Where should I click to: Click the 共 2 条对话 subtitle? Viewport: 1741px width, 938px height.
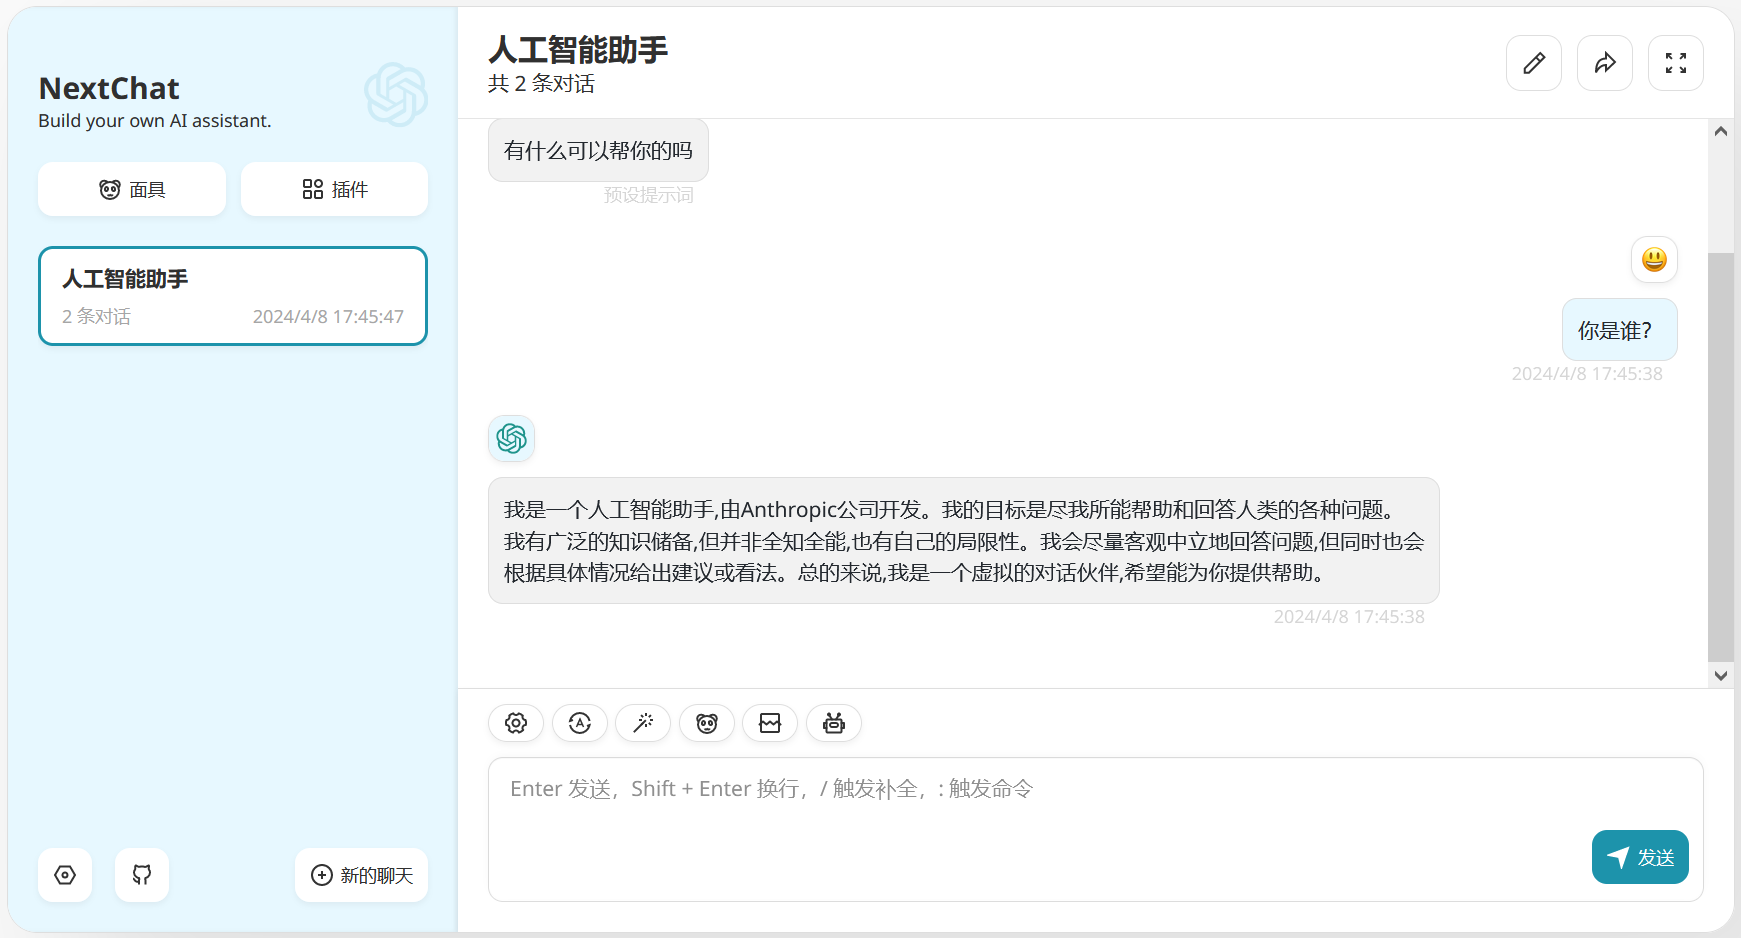(x=541, y=84)
